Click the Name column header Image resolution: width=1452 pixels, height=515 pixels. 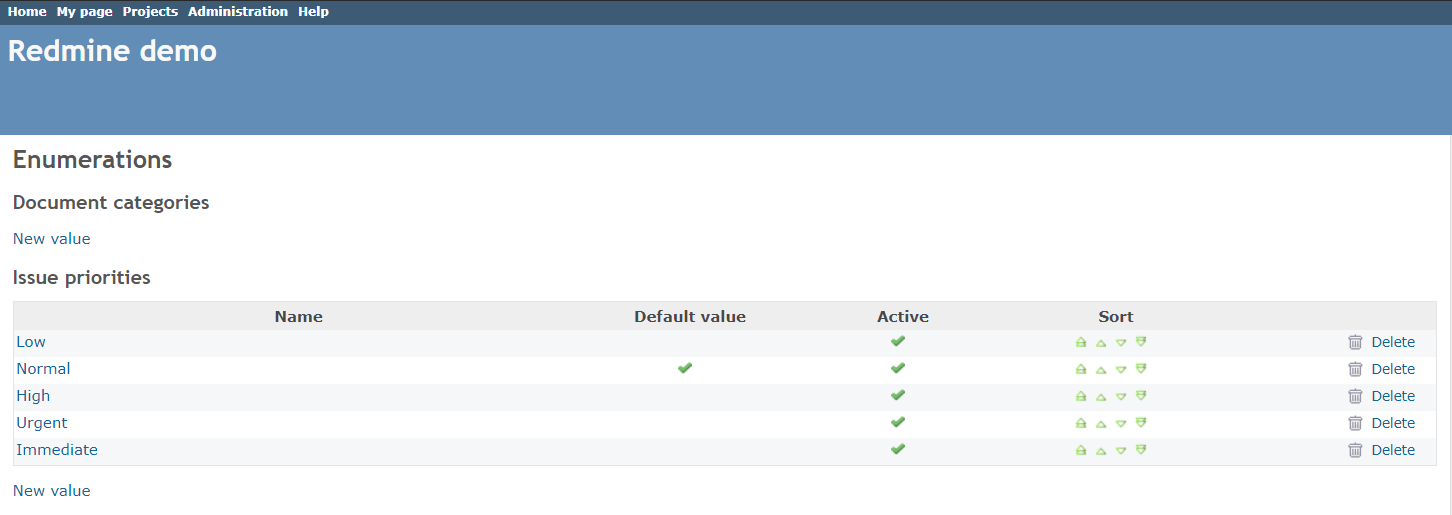click(x=299, y=317)
